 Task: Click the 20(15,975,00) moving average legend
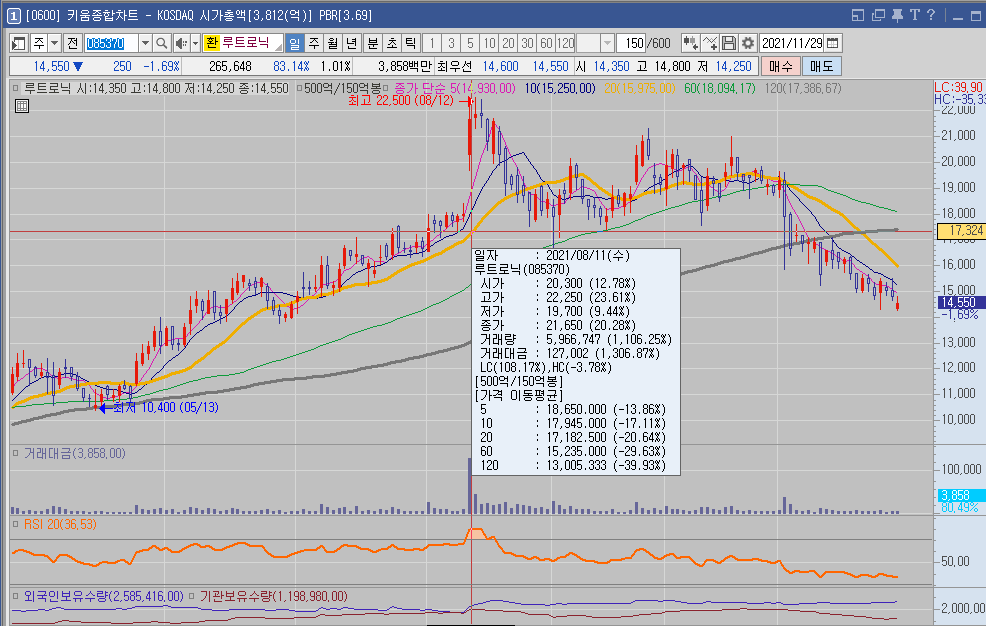[x=640, y=89]
